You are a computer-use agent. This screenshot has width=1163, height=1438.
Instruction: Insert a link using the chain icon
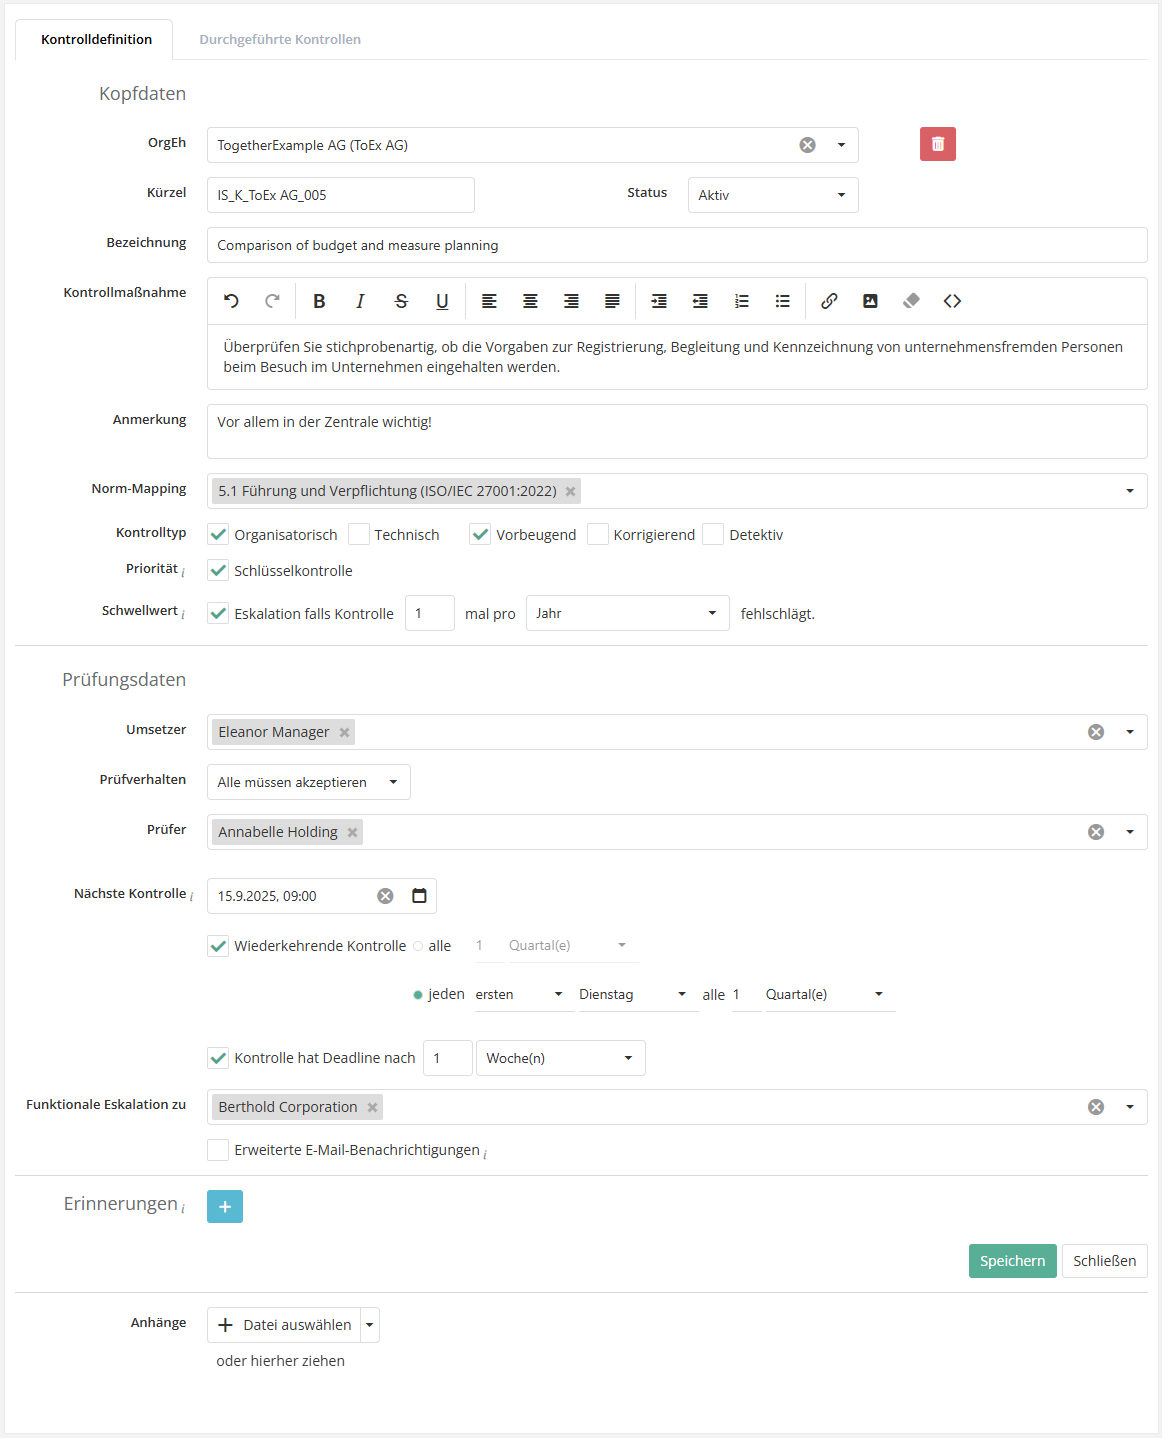tap(829, 301)
